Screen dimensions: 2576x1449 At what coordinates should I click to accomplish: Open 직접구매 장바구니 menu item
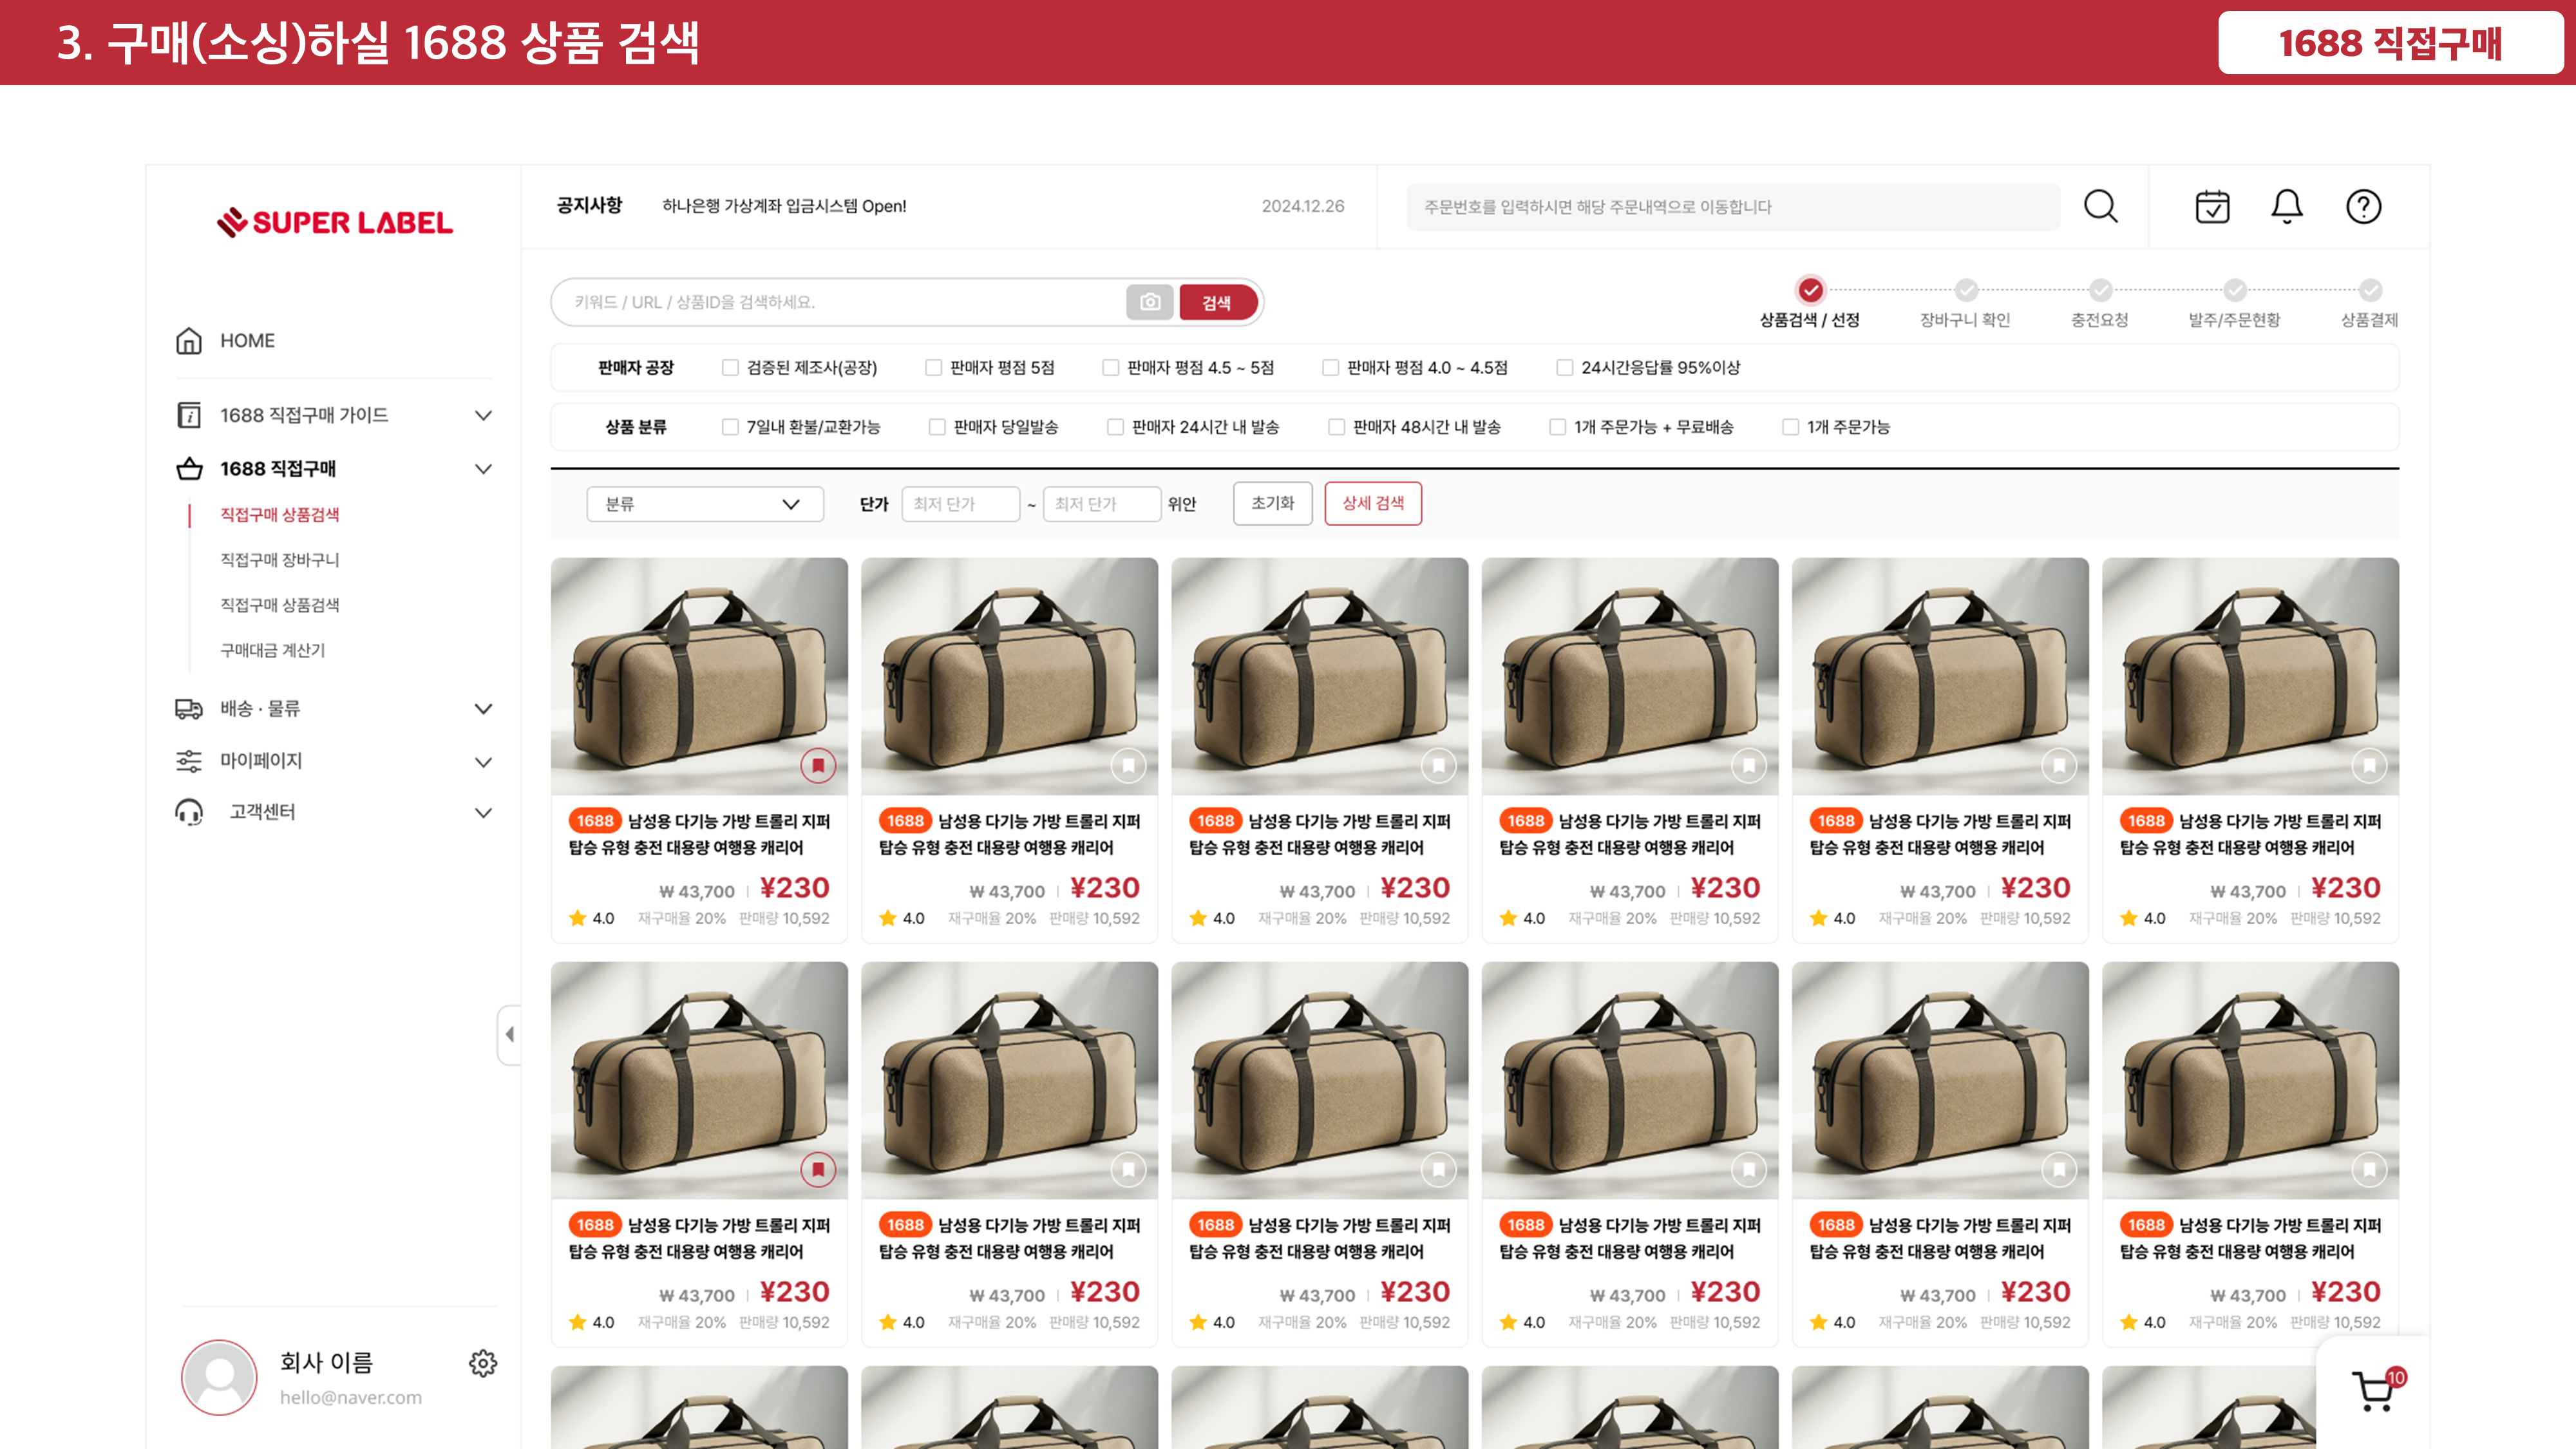[x=279, y=560]
